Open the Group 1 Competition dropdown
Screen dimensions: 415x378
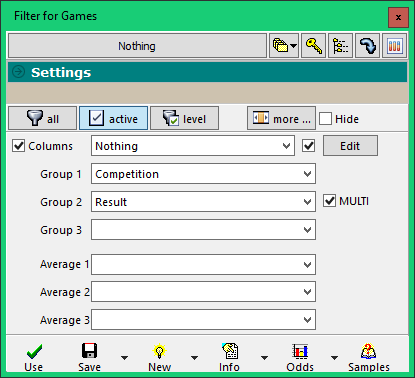coord(203,174)
